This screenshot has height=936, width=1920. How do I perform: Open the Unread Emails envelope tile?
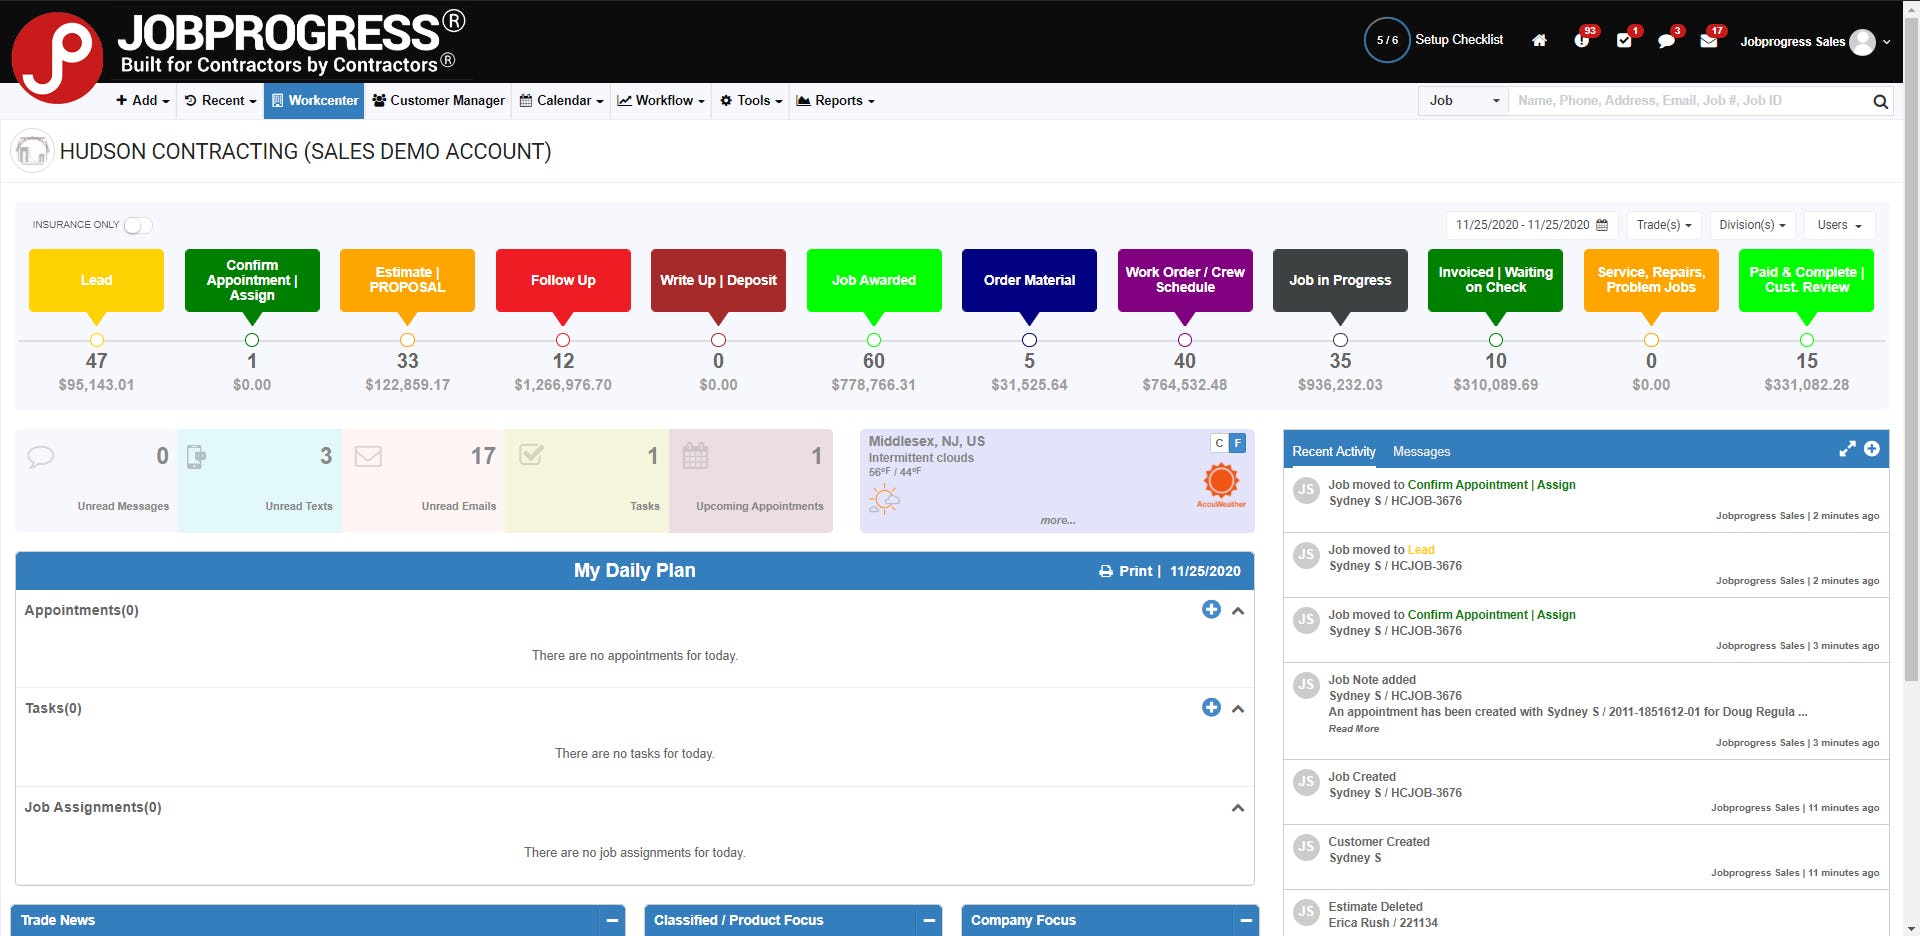tap(424, 481)
